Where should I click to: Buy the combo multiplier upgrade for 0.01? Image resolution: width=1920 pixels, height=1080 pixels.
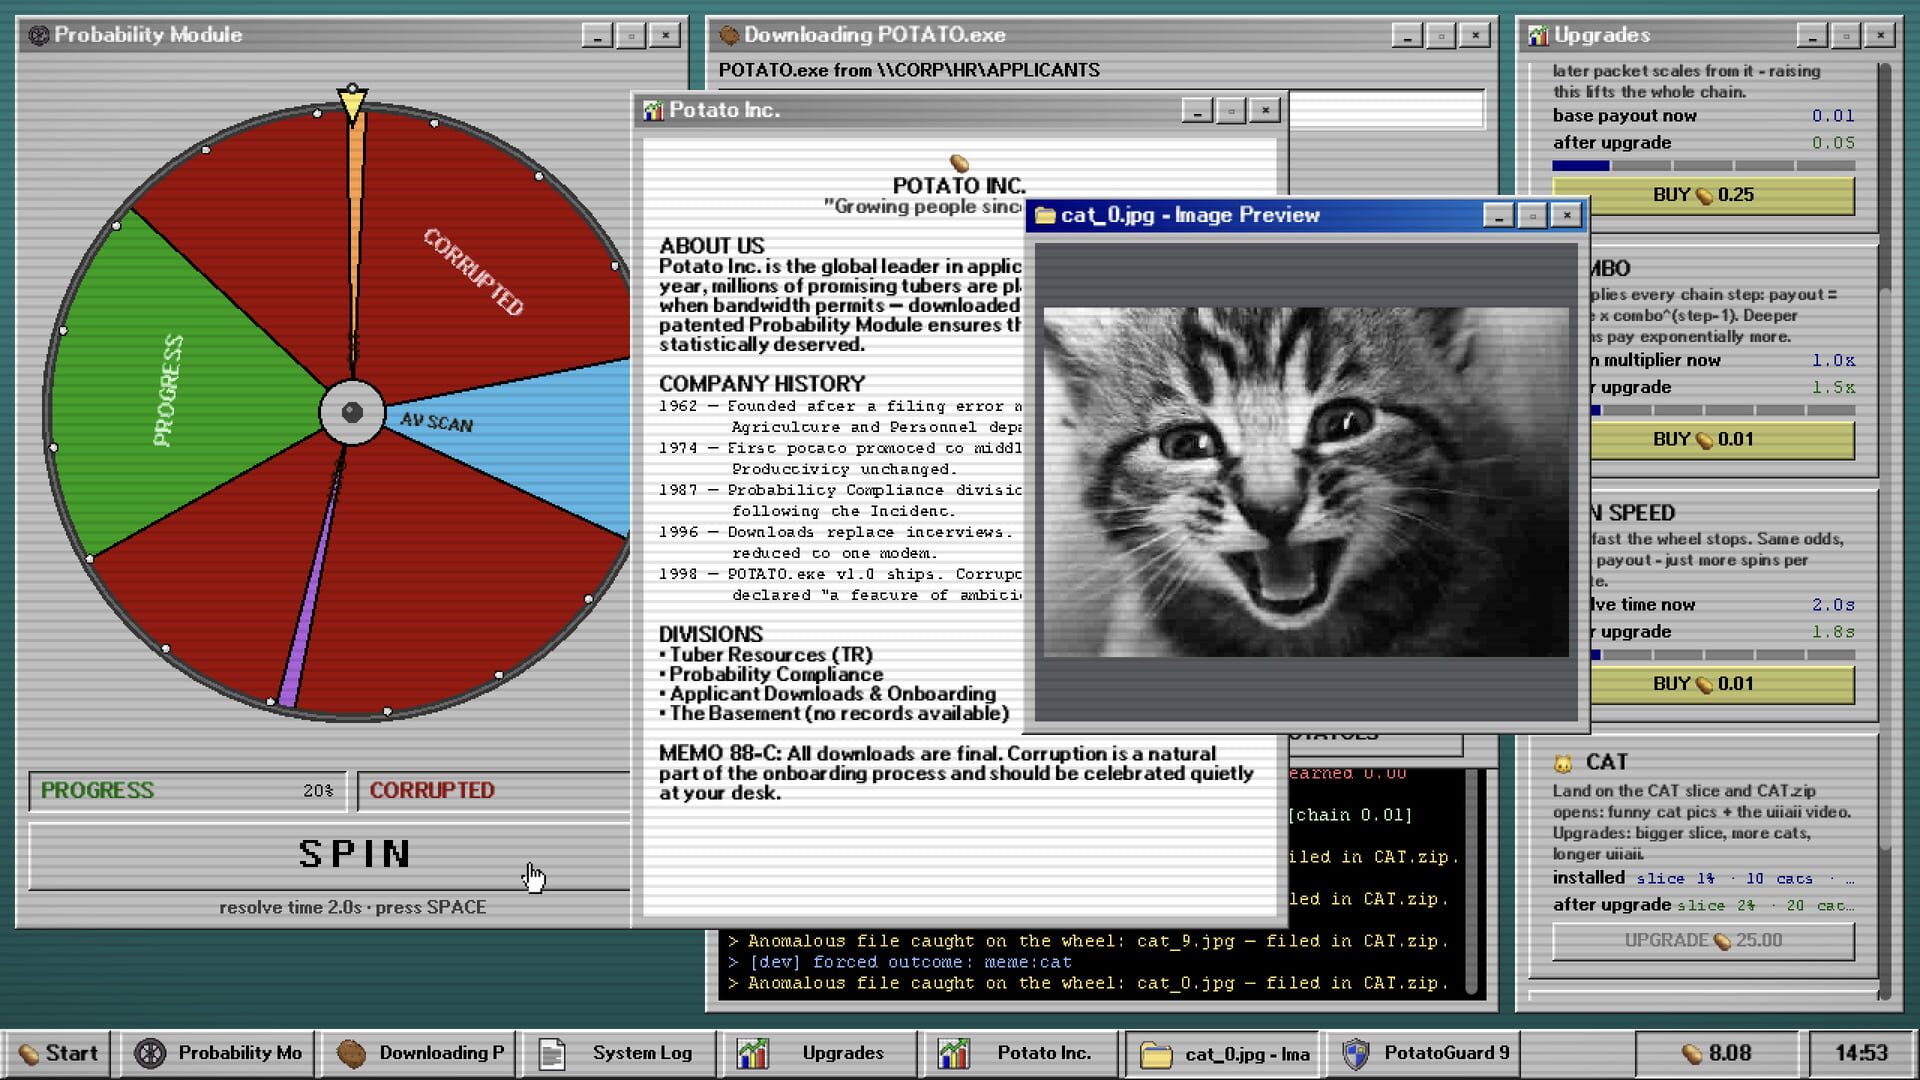pyautogui.click(x=1721, y=439)
